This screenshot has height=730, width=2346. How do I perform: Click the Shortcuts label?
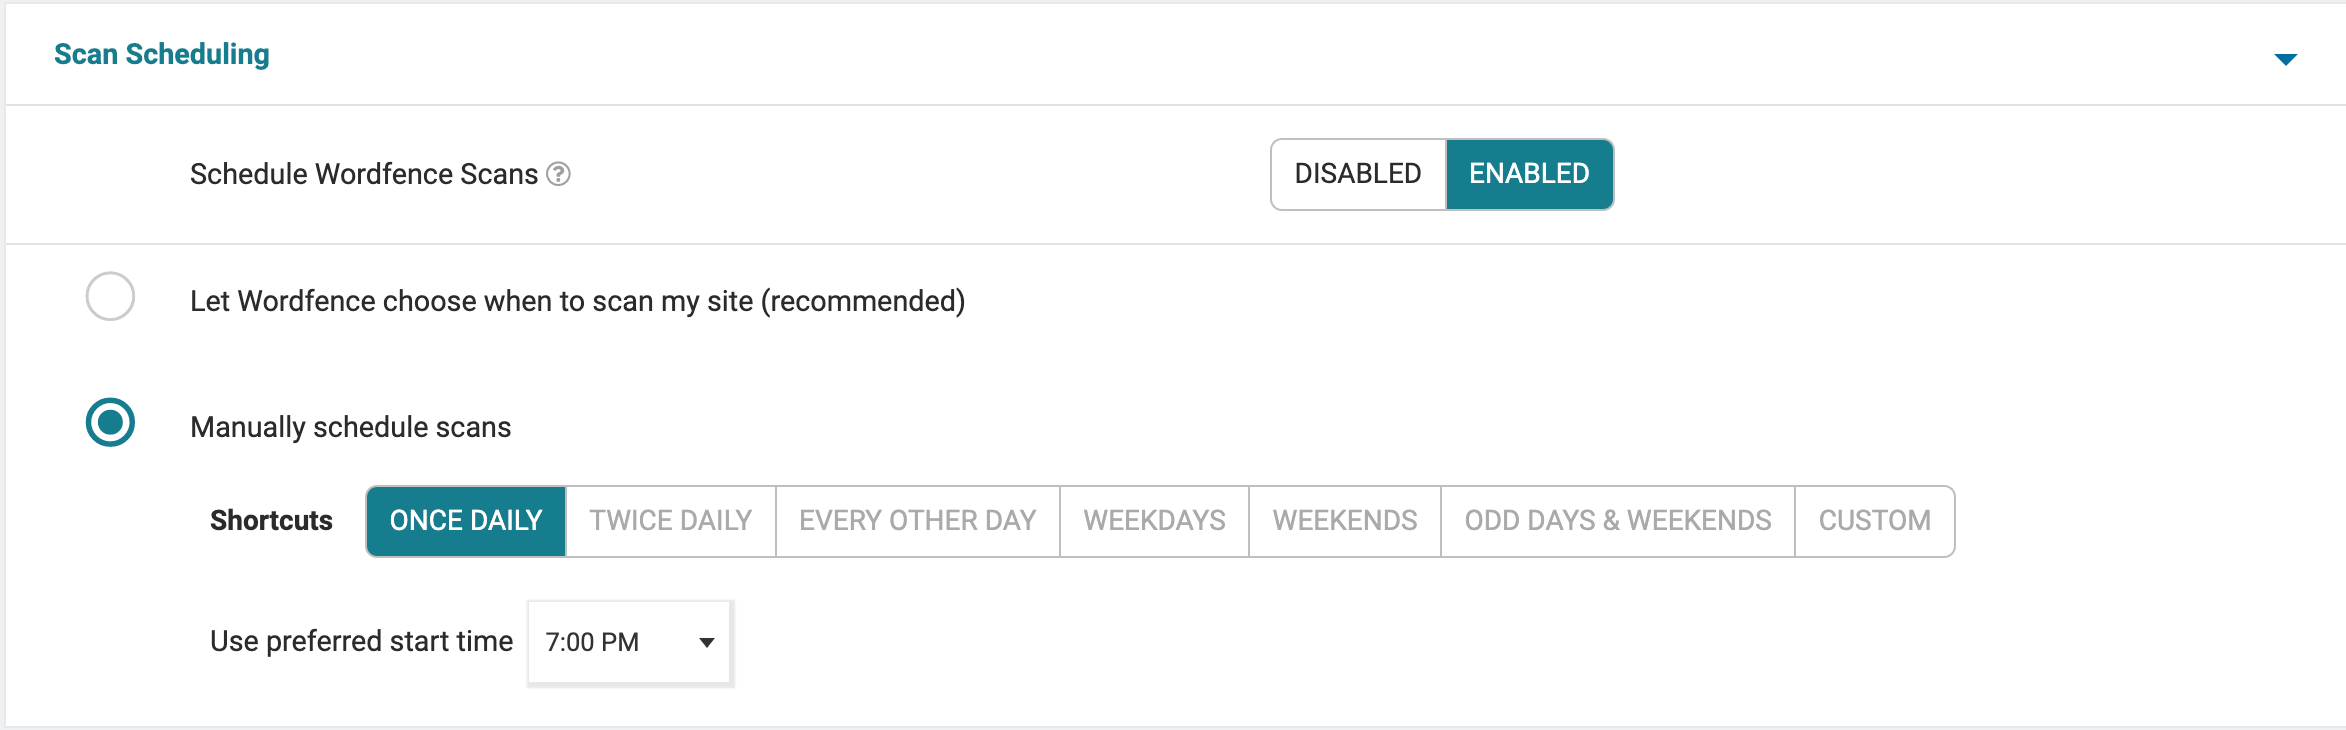270,520
